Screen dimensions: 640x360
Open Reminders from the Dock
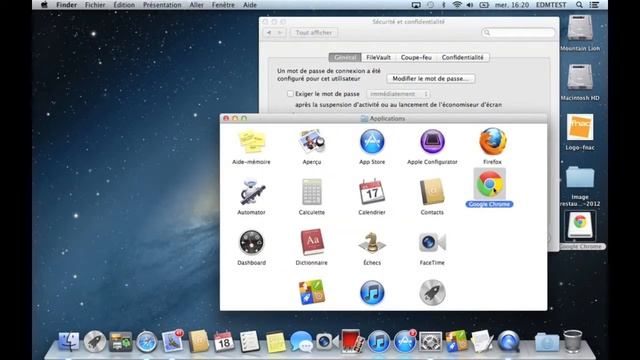click(249, 341)
